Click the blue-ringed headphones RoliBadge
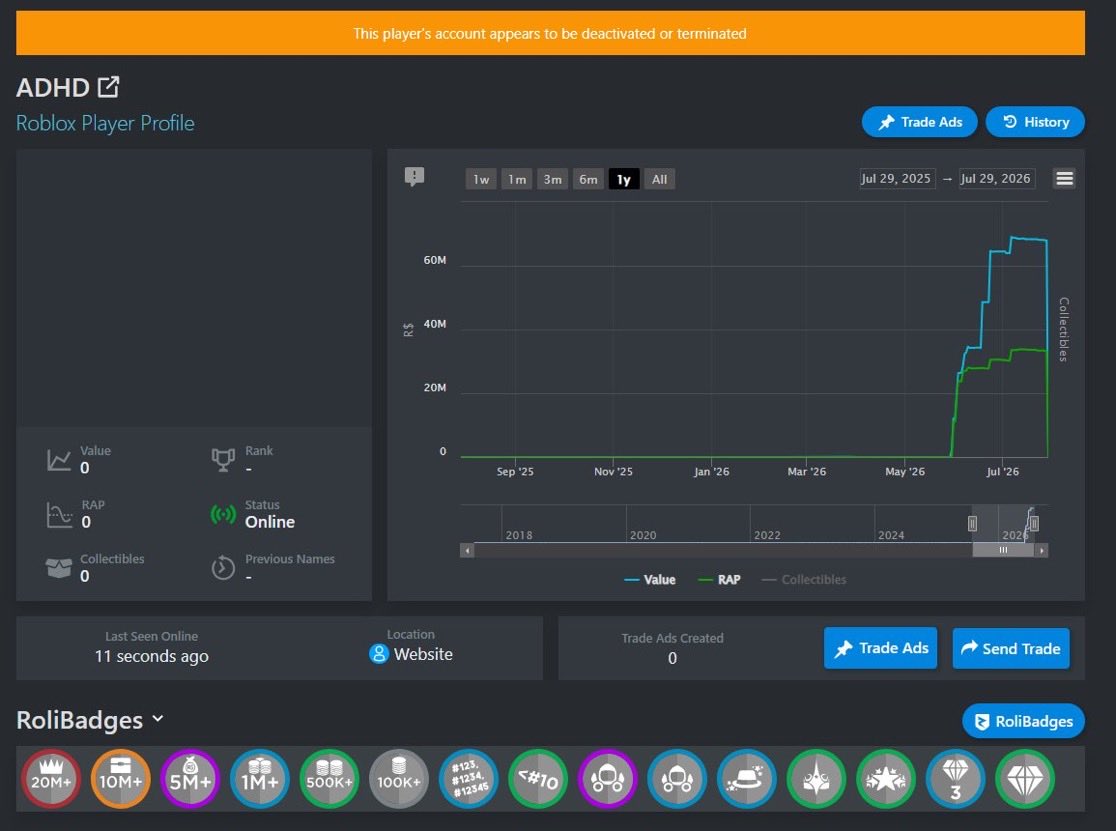 (677, 779)
